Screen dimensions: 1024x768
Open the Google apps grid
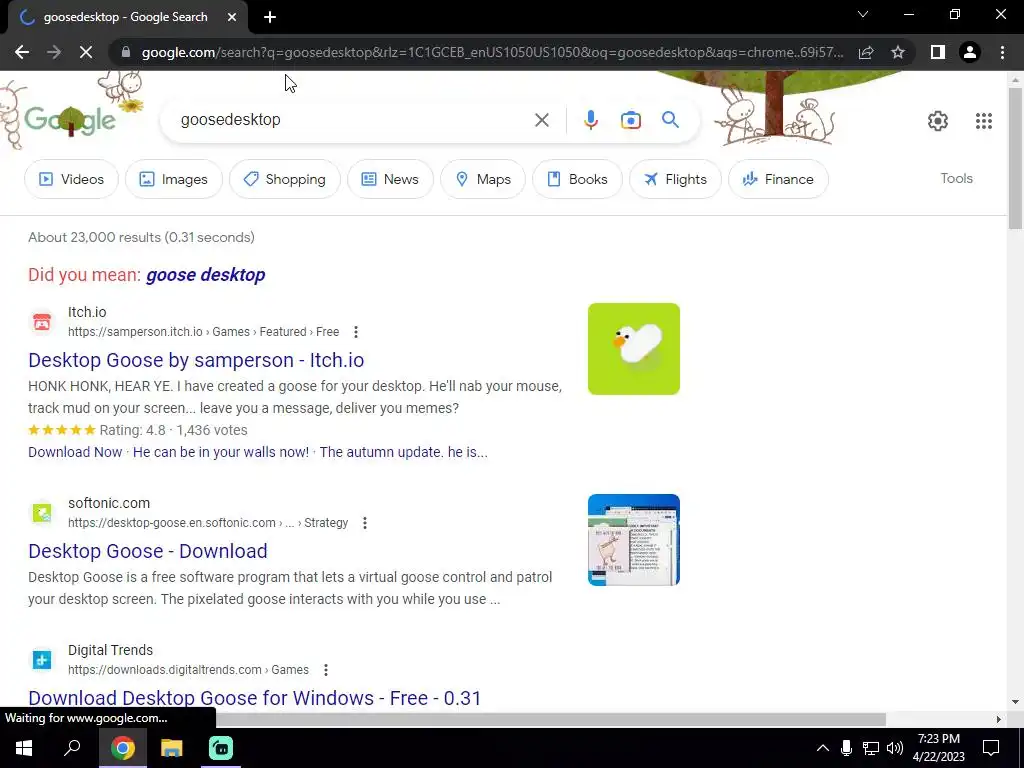tap(984, 121)
